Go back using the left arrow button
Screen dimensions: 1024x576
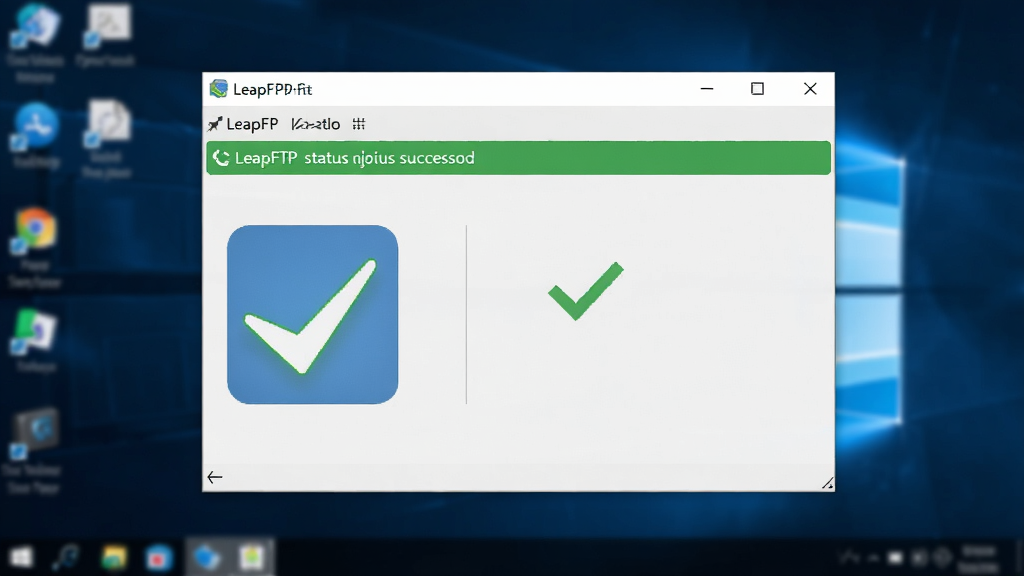(215, 477)
